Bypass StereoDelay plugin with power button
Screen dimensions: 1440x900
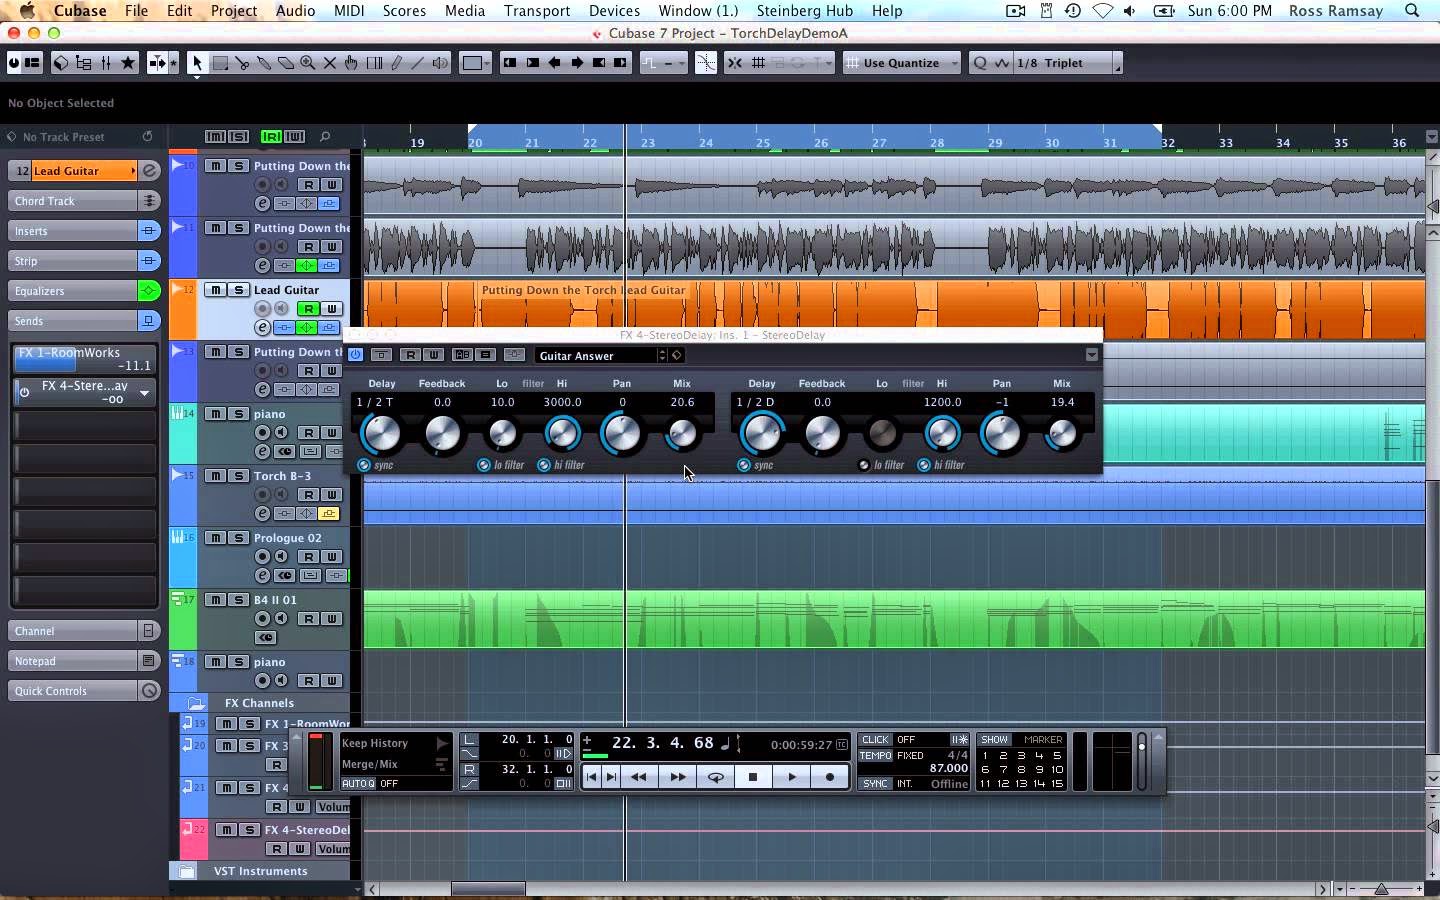355,355
